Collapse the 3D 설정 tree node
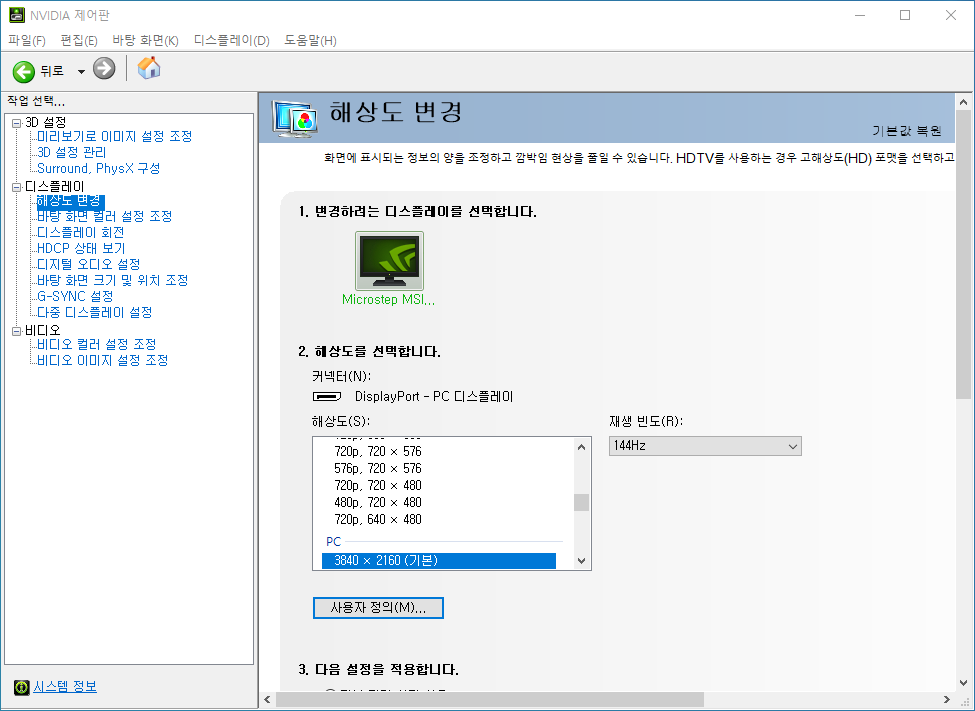 (17, 123)
